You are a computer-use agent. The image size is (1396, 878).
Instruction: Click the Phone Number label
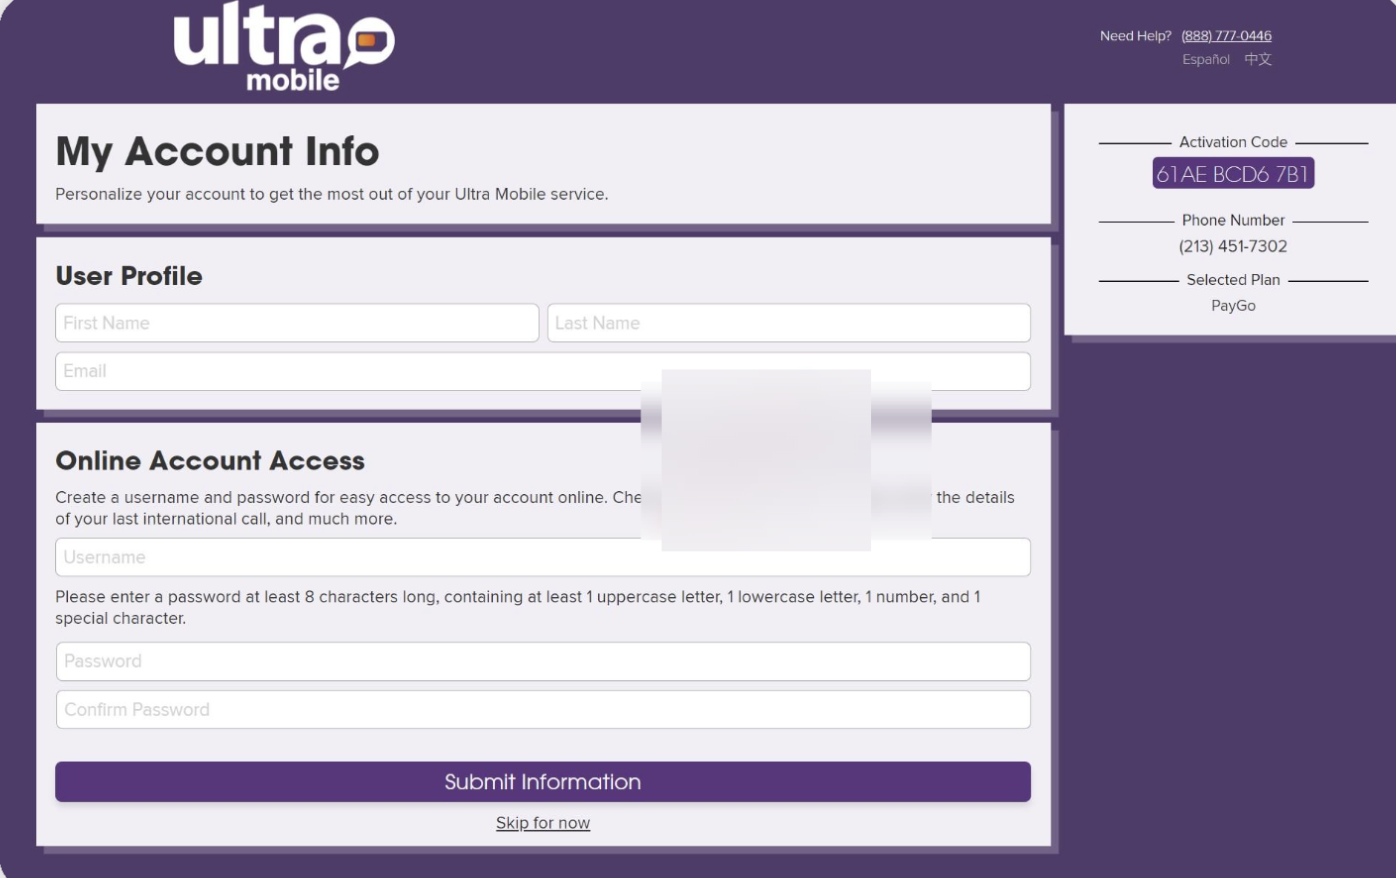pyautogui.click(x=1233, y=220)
